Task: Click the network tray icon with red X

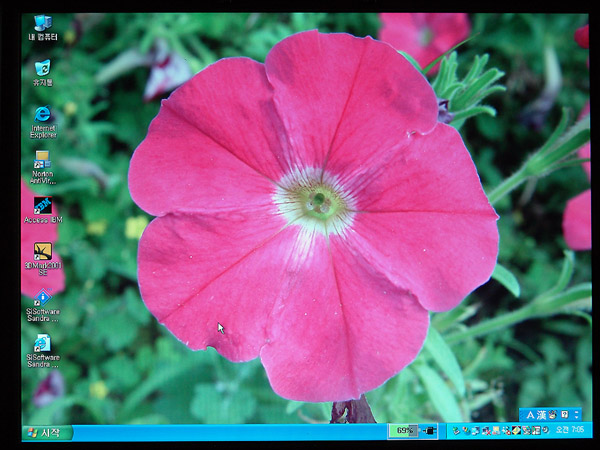Action: pos(486,431)
